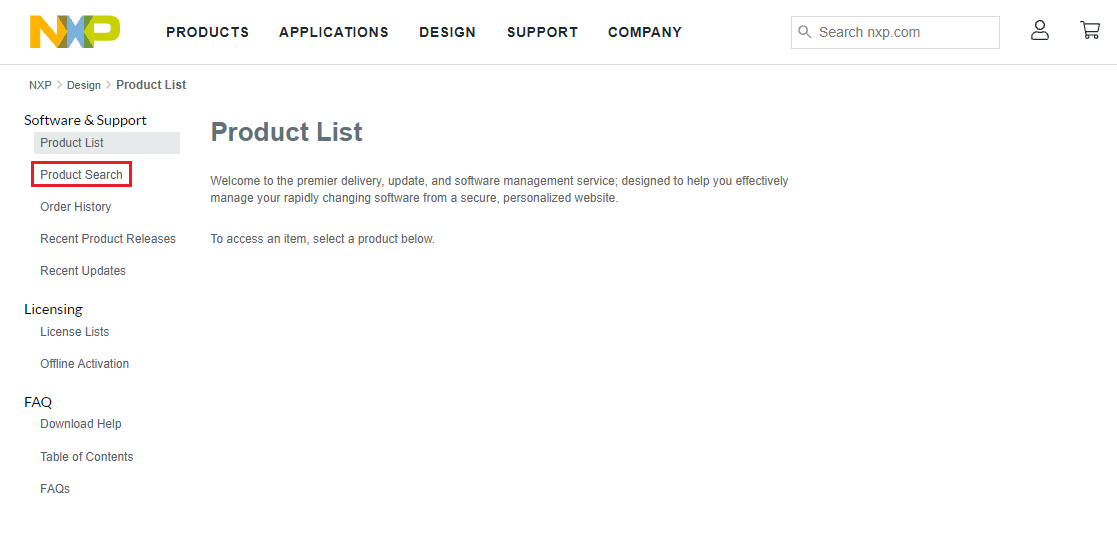Expand the COMPANY menu

pos(644,32)
